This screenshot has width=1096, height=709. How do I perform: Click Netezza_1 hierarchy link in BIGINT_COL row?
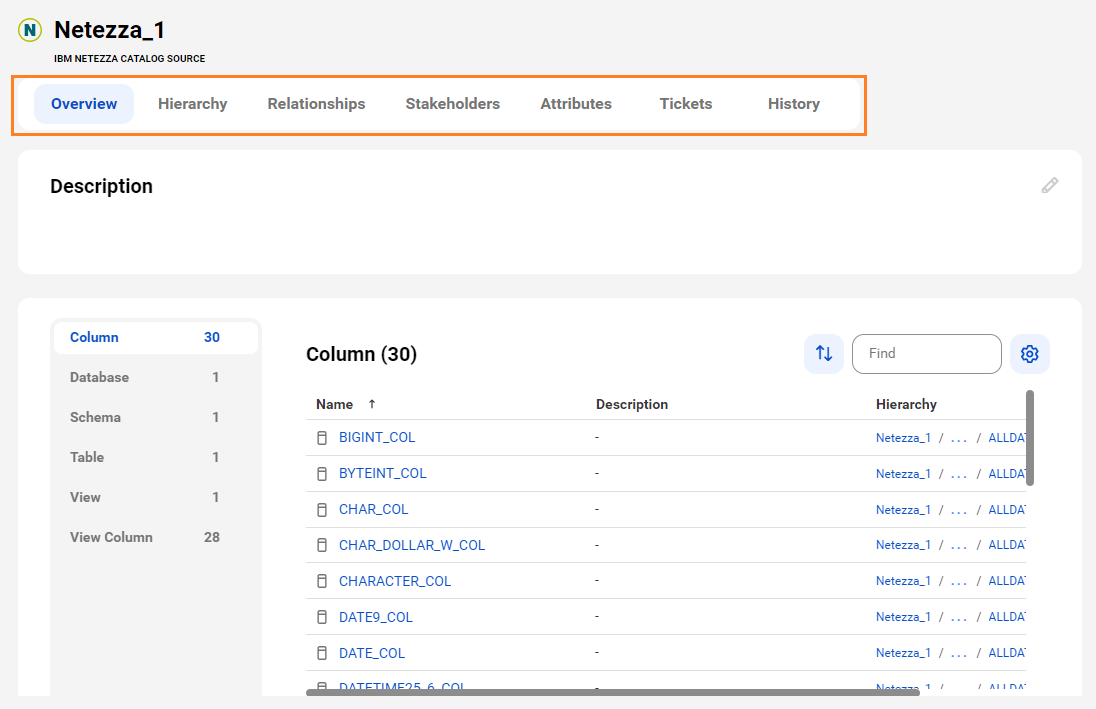903,438
